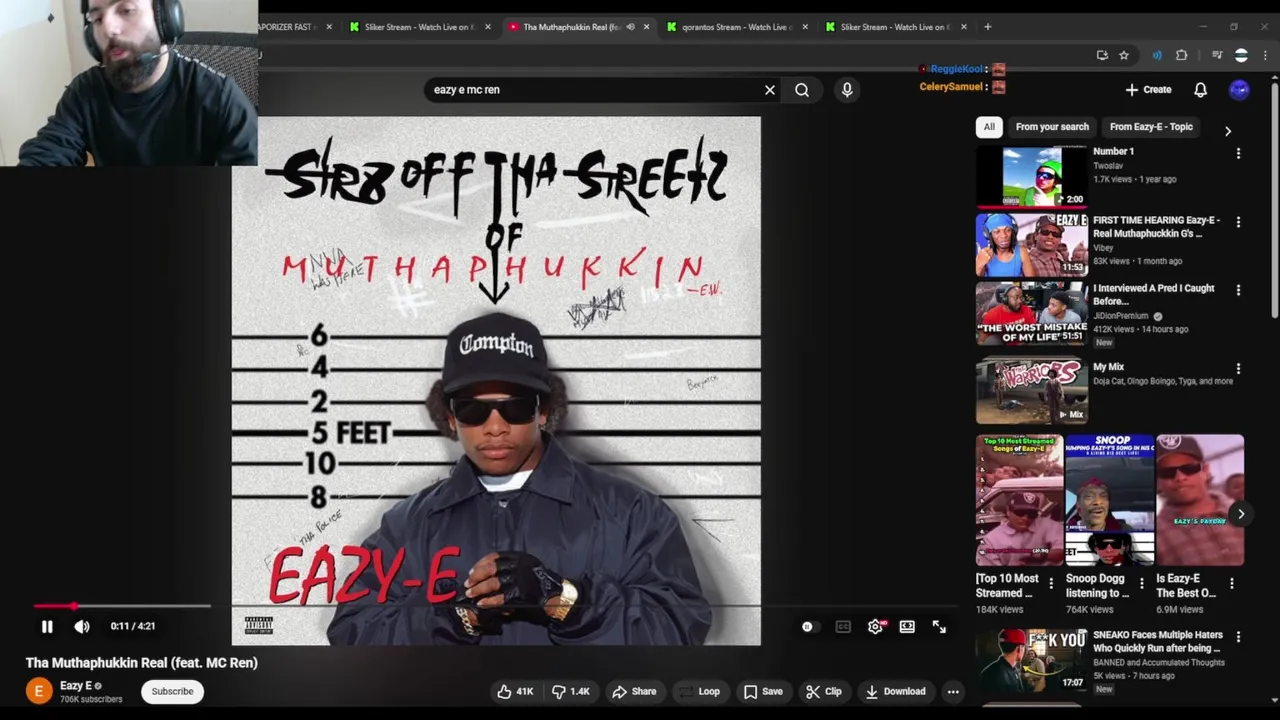Create a Clip of the video
This screenshot has height=720, width=1280.
coord(824,691)
